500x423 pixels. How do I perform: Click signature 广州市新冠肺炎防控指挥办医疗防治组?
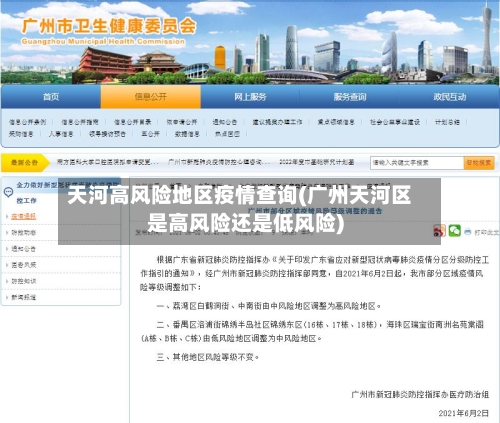tap(420, 395)
